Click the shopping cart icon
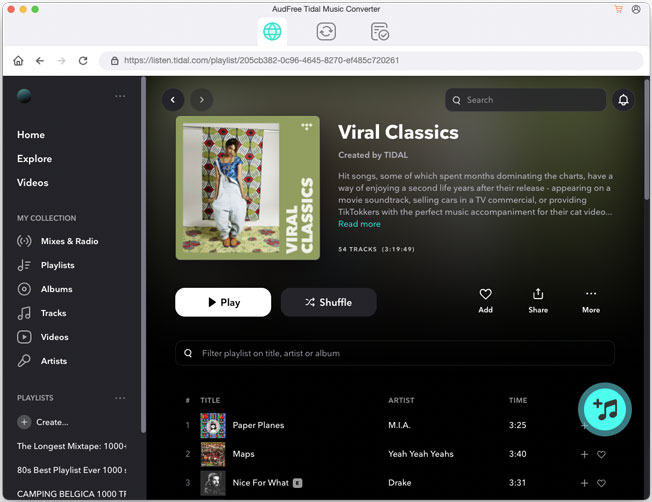 618,9
